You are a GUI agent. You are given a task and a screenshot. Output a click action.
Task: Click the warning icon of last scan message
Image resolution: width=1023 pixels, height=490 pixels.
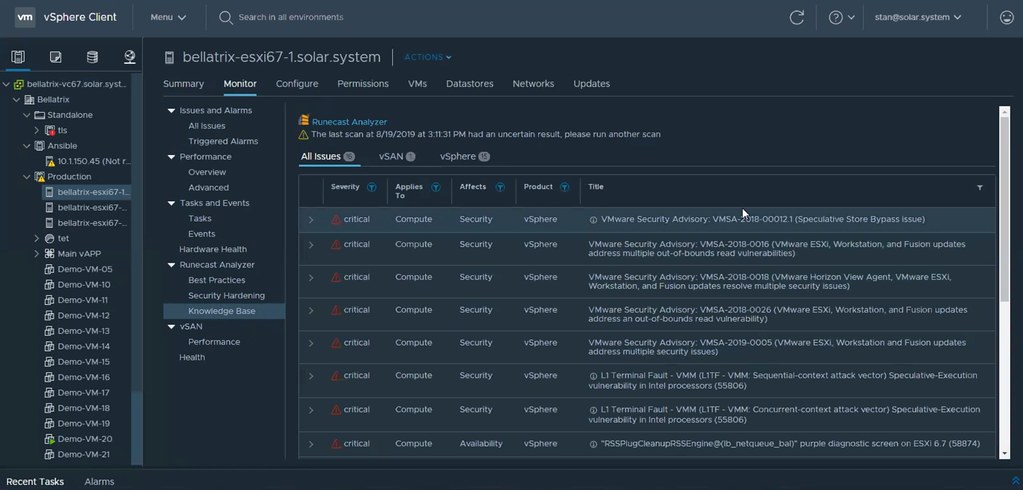coord(303,134)
